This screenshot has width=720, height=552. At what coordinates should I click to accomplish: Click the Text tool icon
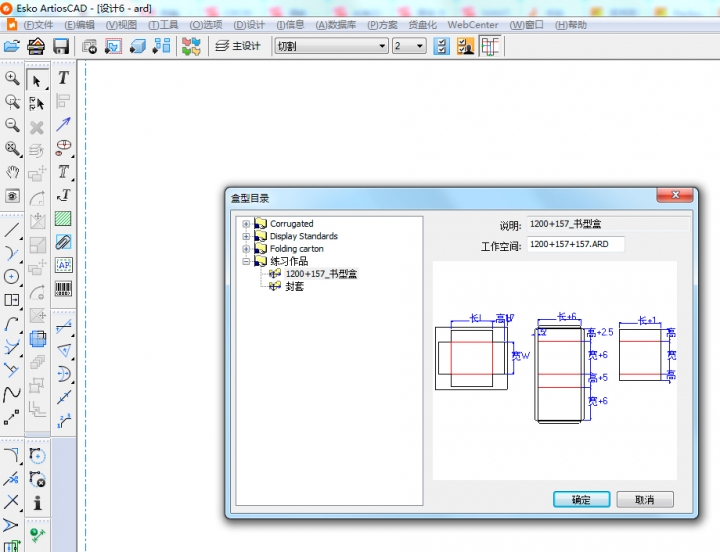click(63, 78)
